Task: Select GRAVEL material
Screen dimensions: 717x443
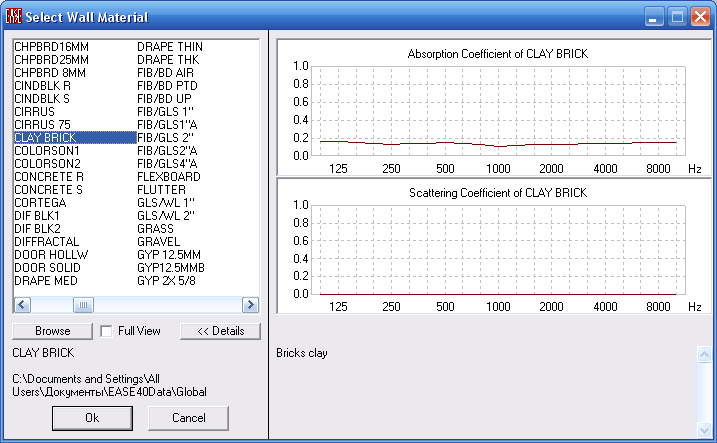Action: [159, 241]
